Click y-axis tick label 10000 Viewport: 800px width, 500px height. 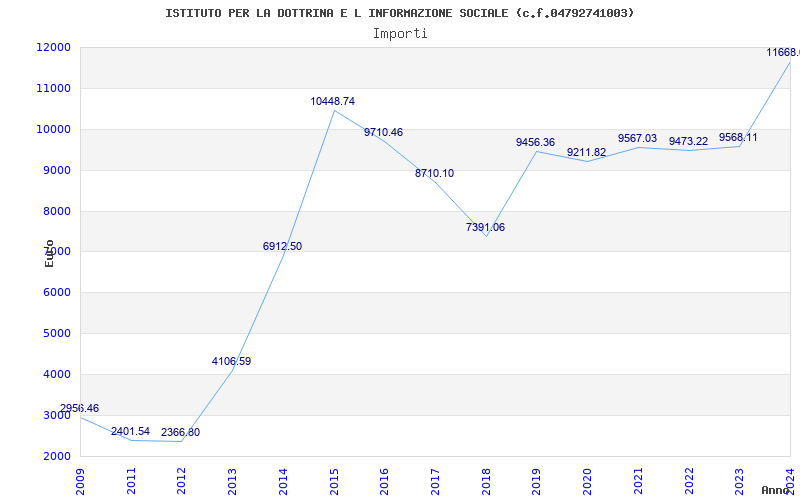point(53,130)
